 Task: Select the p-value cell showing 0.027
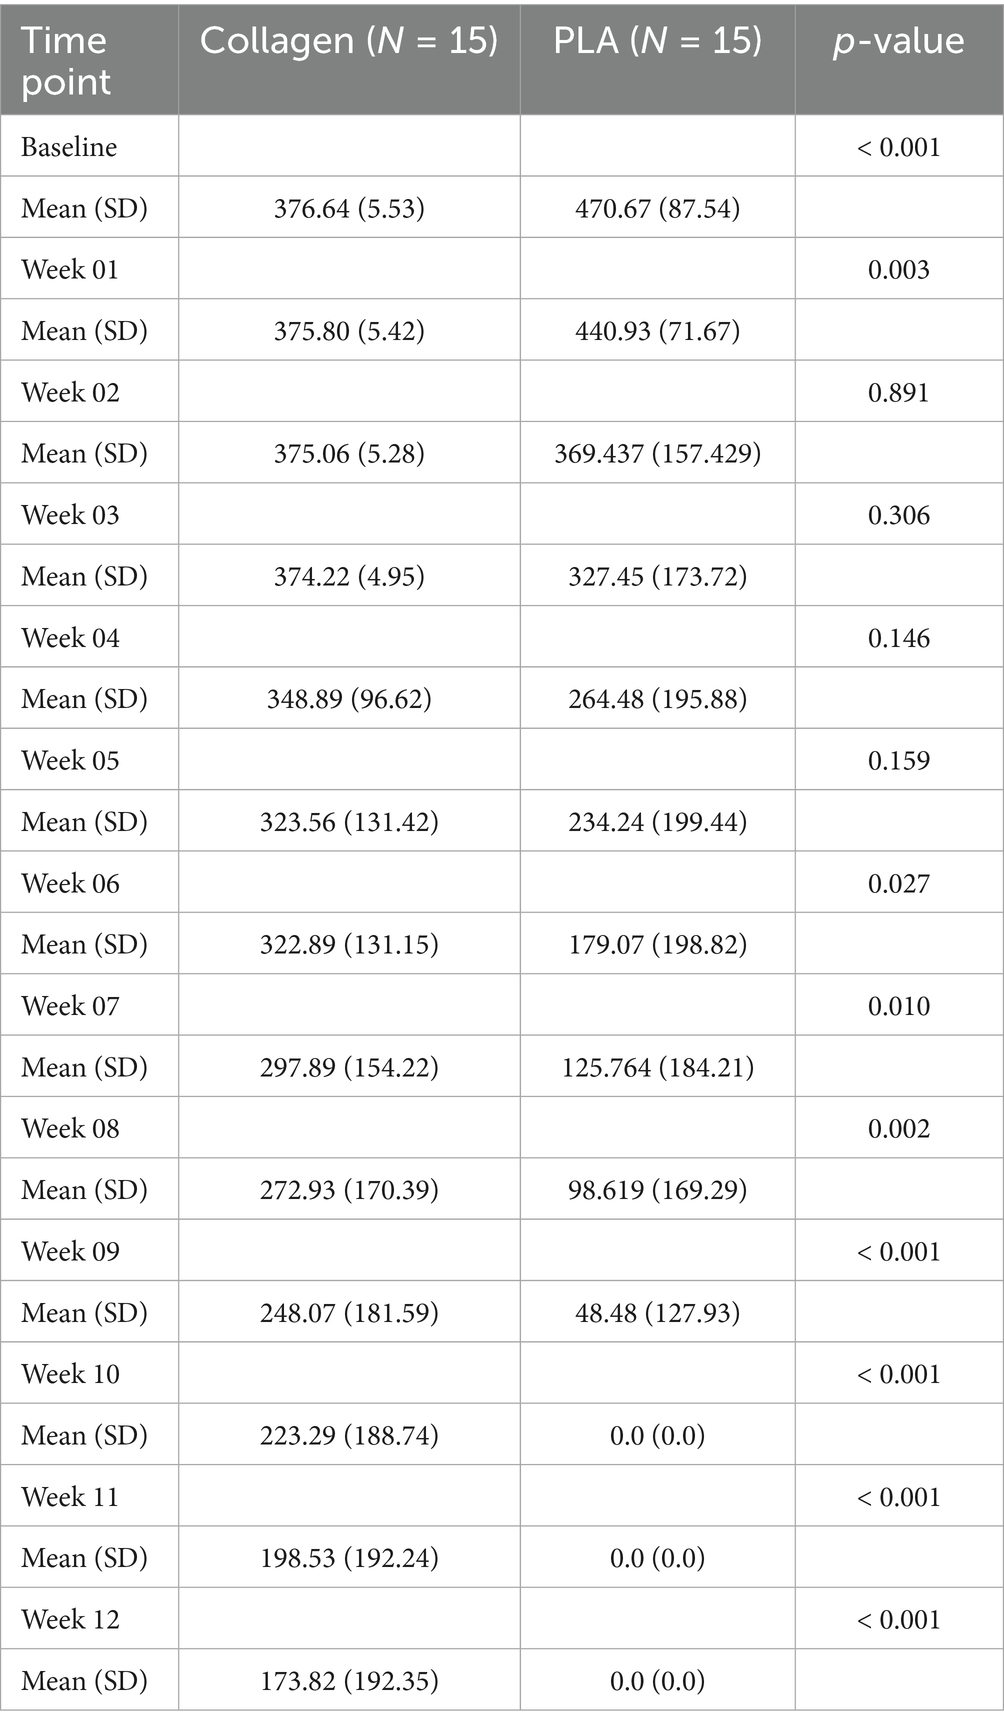tap(898, 883)
